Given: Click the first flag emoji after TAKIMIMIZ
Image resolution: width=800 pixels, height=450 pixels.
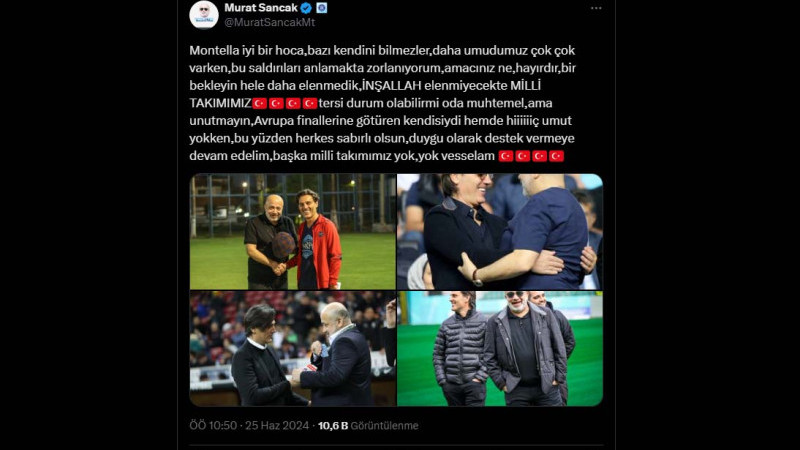Looking at the screenshot, I should (x=260, y=104).
